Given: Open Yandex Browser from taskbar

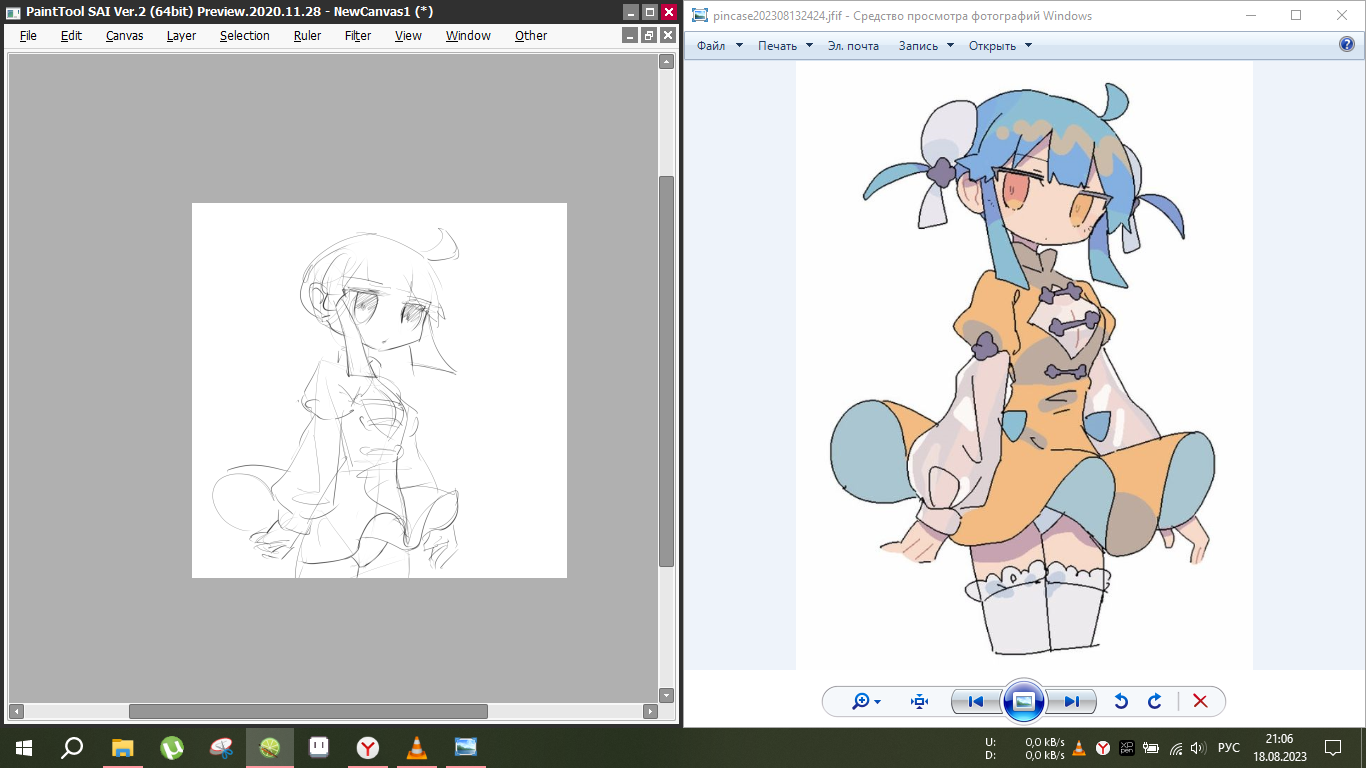Looking at the screenshot, I should tap(368, 747).
